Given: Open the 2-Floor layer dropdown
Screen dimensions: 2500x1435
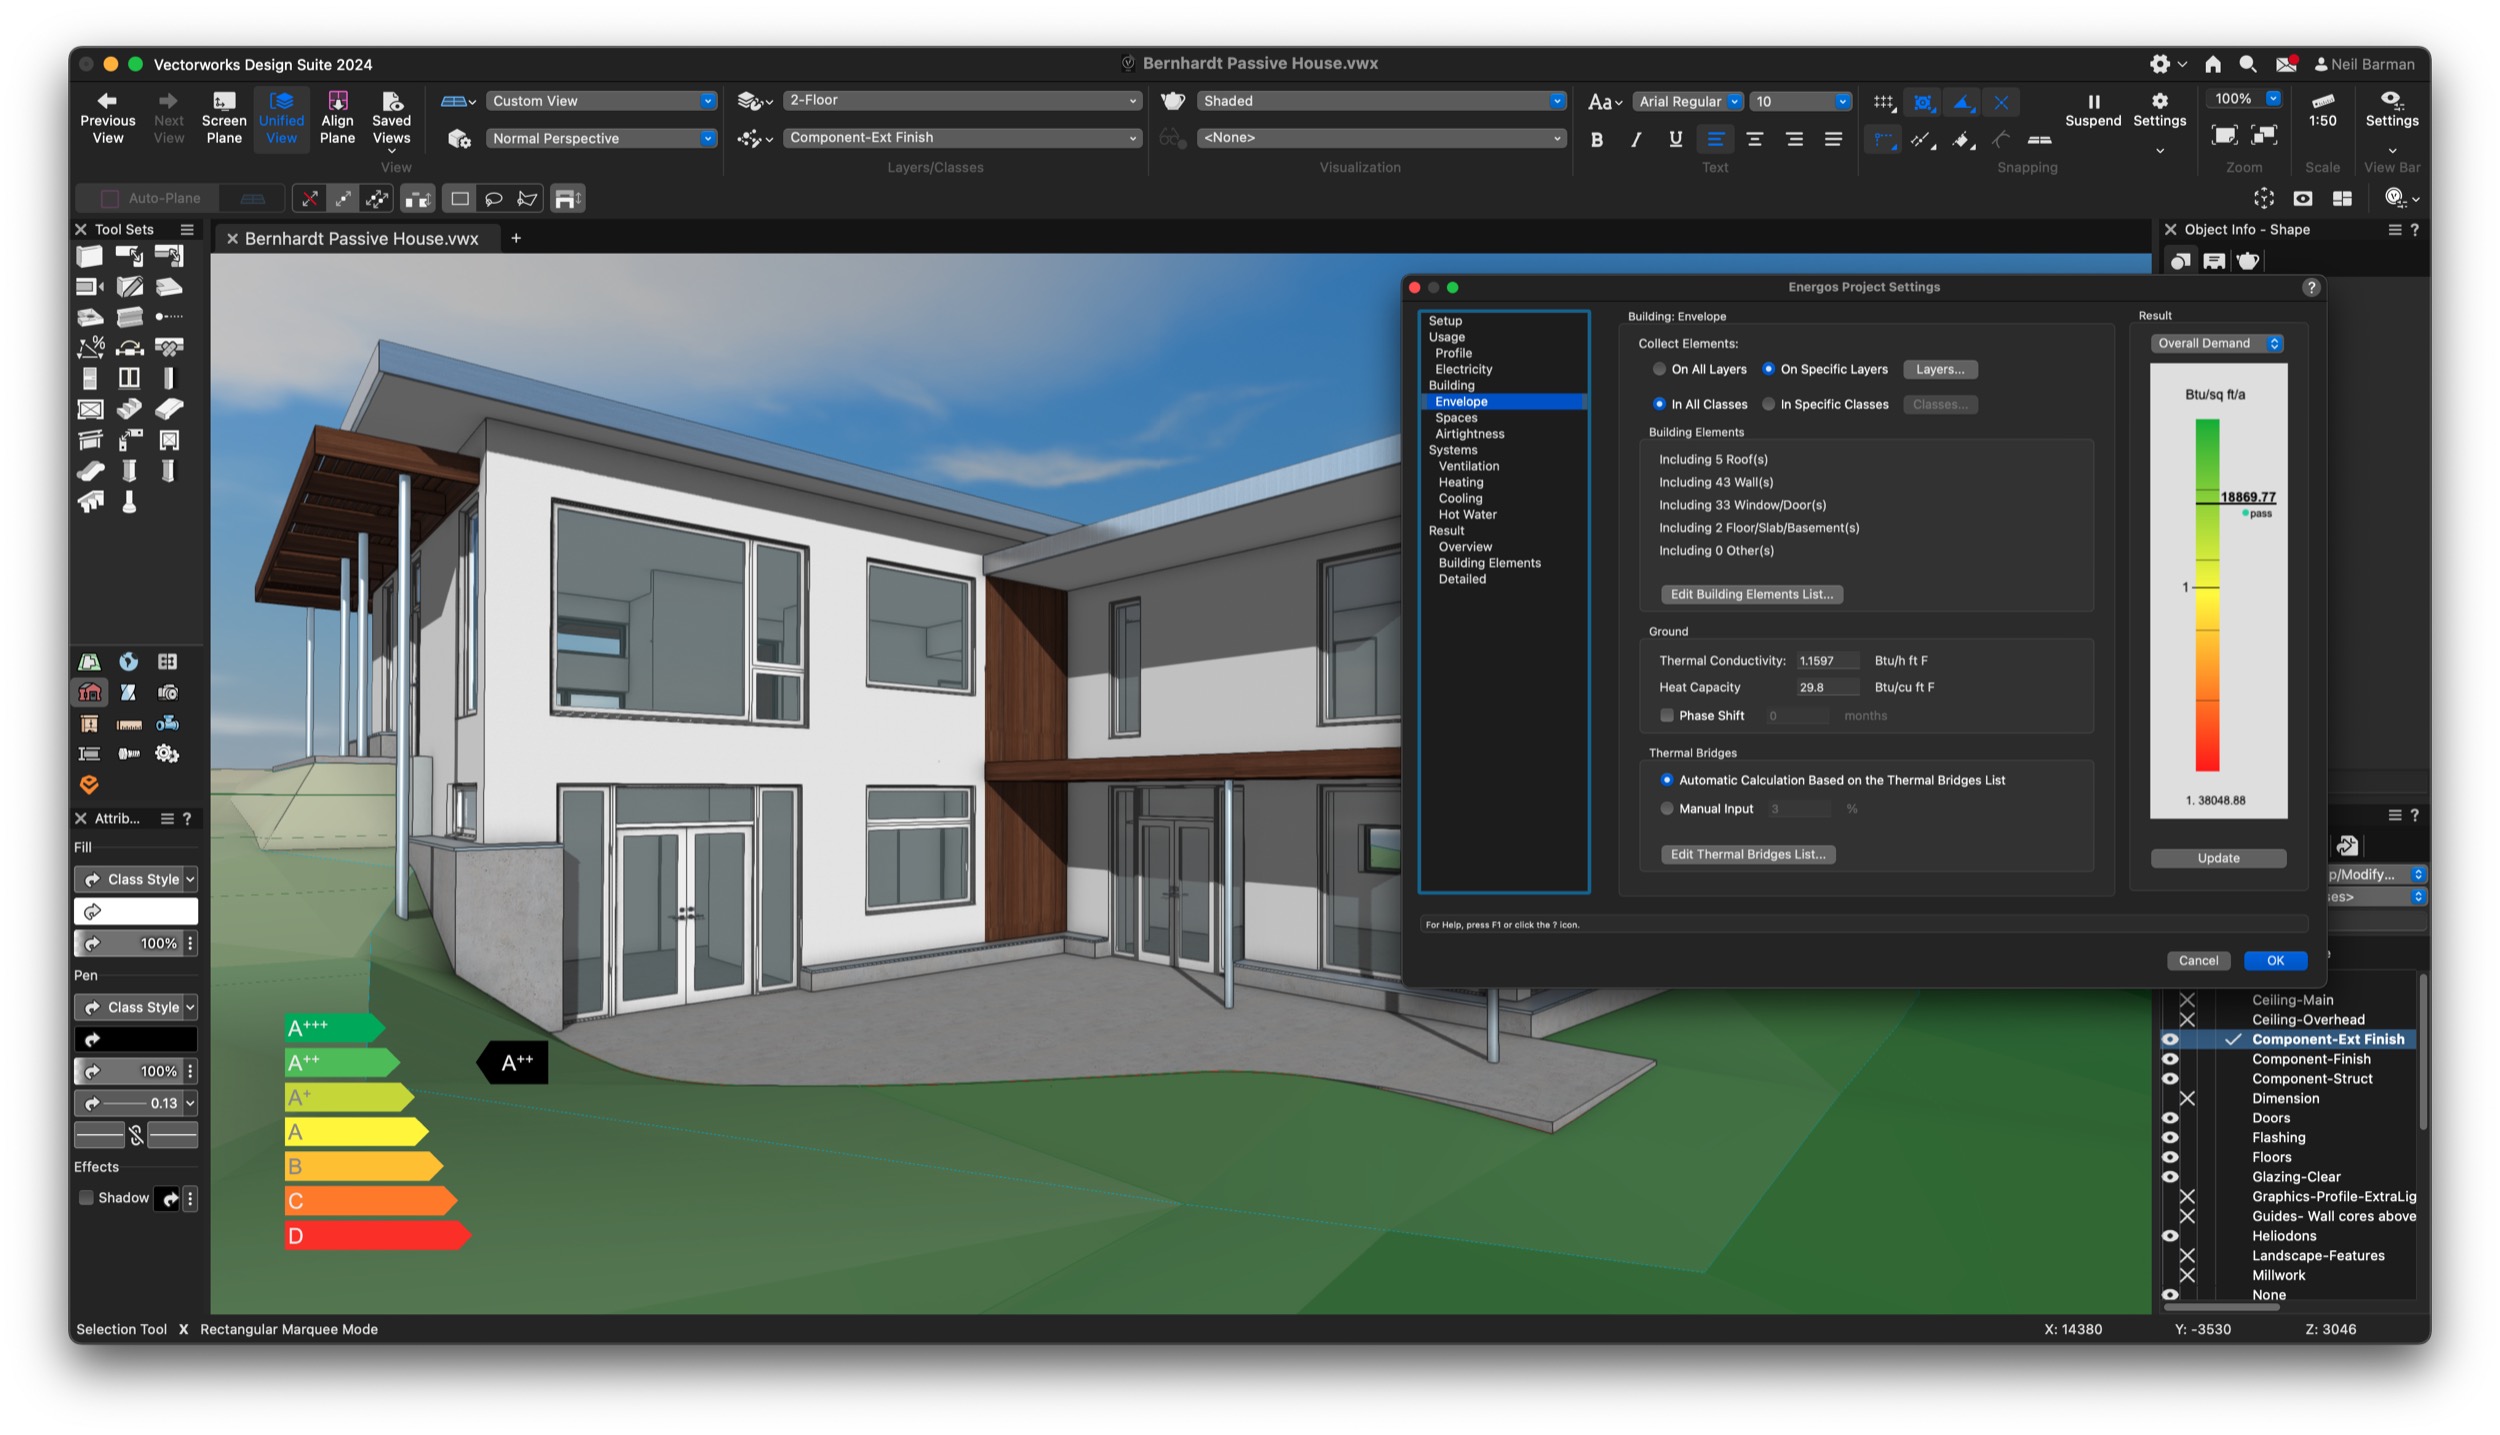Looking at the screenshot, I should [961, 100].
